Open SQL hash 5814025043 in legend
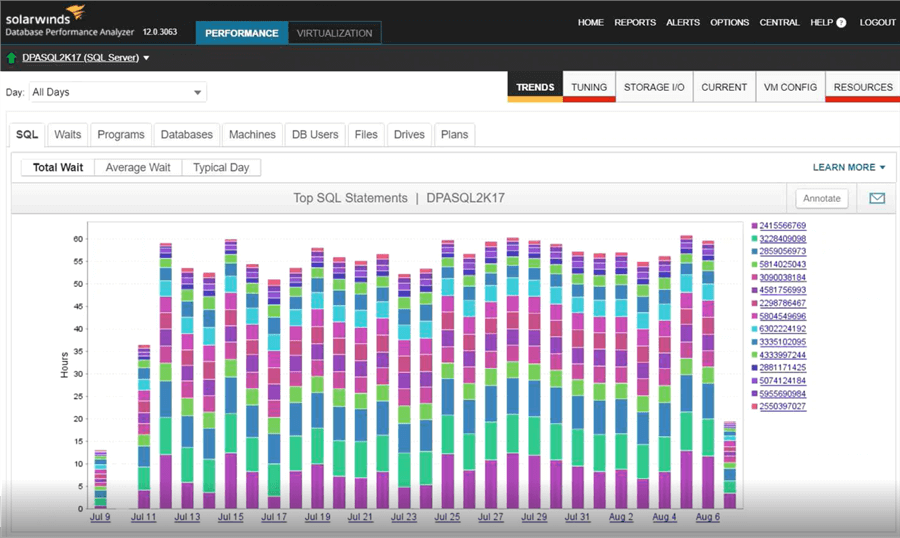The width and height of the screenshot is (900, 538). pyautogui.click(x=782, y=265)
